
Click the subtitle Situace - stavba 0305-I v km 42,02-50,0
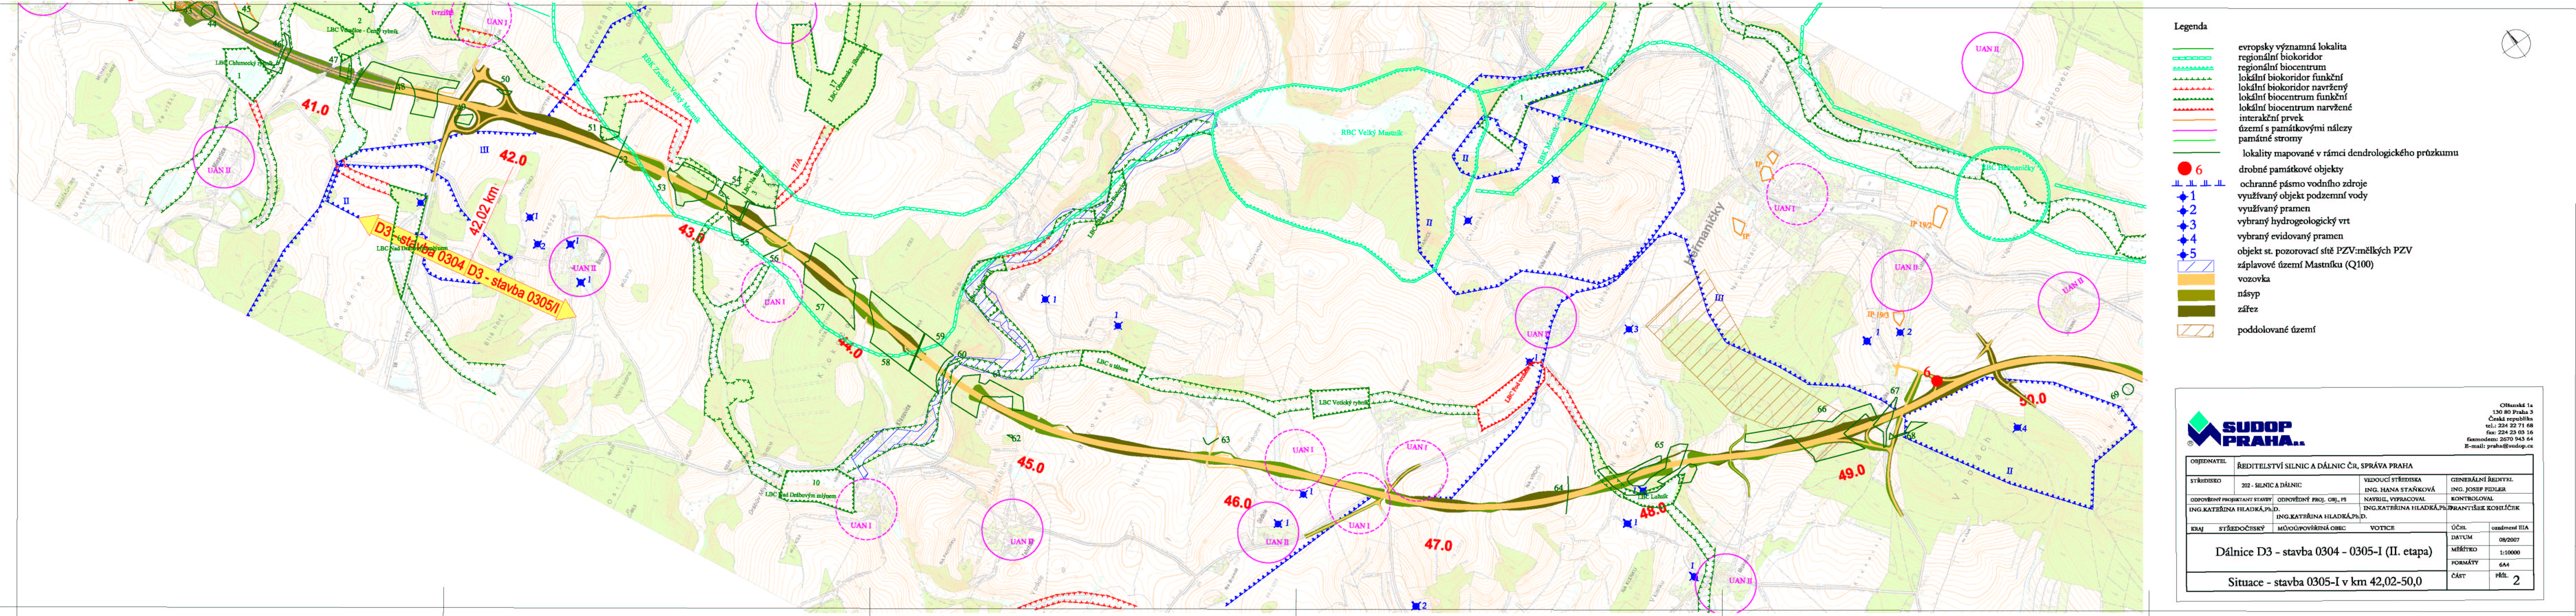[2325, 582]
